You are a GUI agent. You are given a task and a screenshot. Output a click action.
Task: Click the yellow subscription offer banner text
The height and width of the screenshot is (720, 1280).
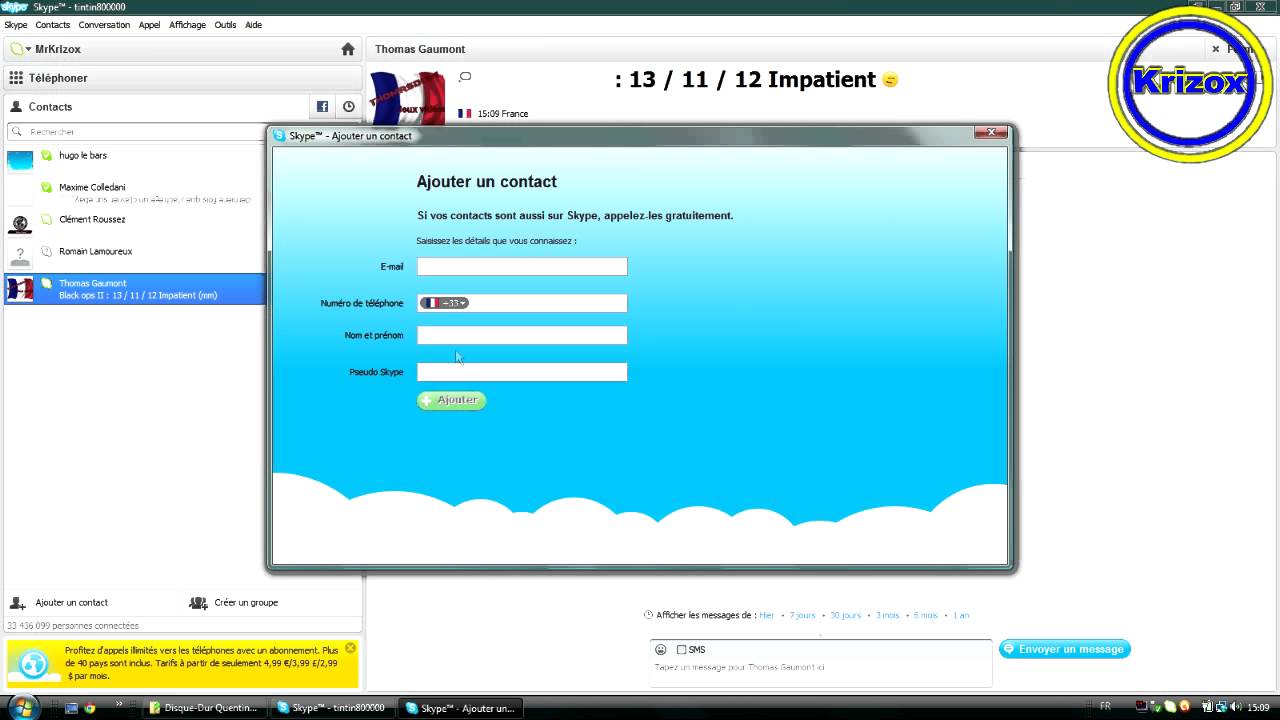pyautogui.click(x=202, y=663)
